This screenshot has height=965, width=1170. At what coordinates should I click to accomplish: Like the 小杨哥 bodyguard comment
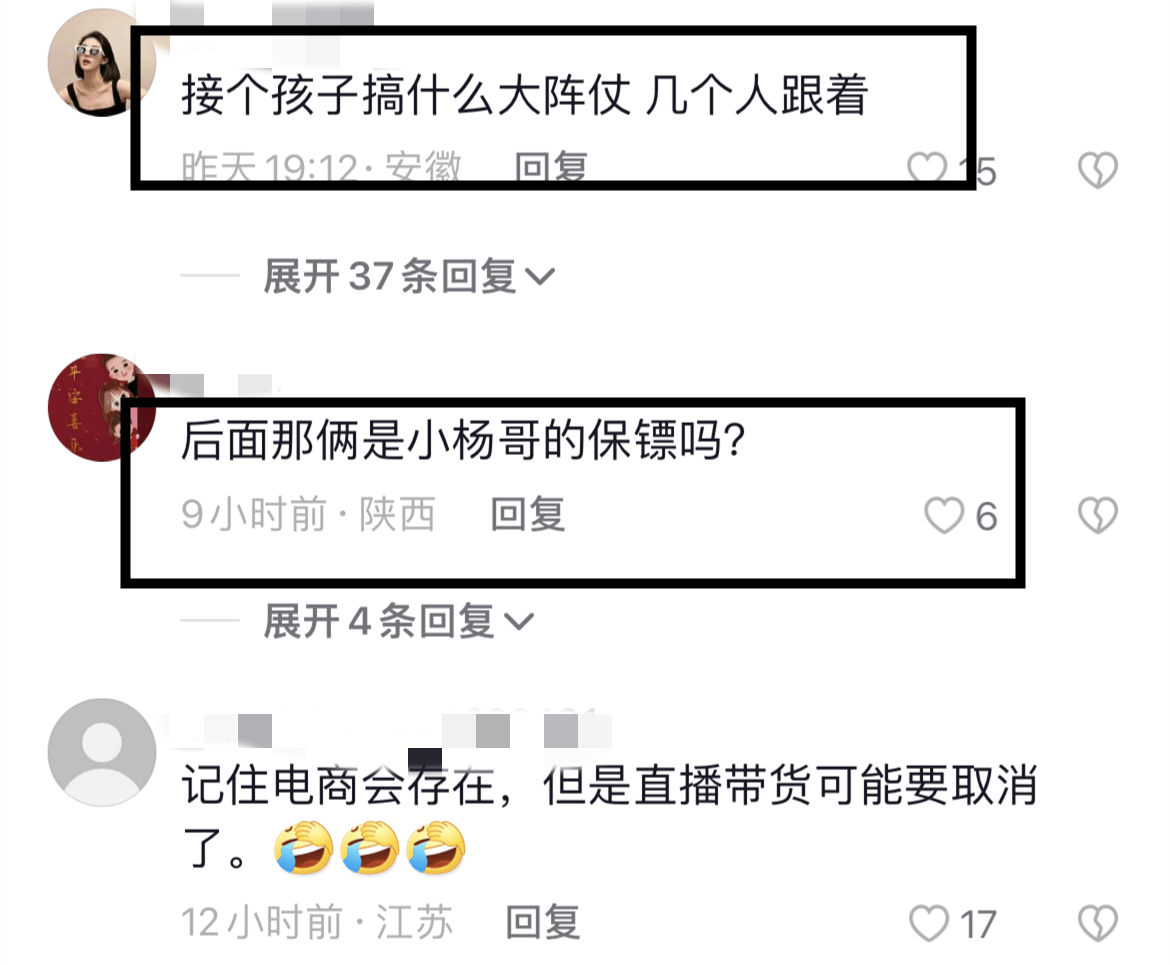944,515
